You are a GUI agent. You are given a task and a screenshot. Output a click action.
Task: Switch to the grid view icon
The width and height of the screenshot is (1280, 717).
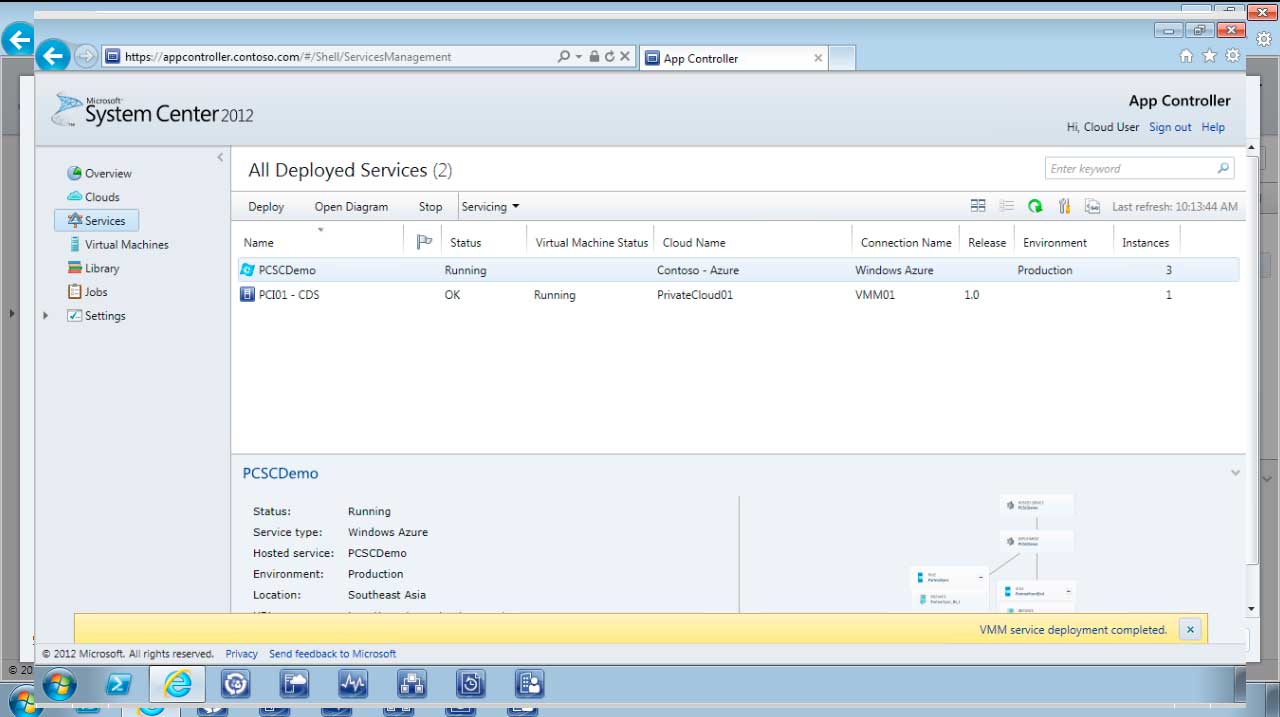(x=978, y=206)
